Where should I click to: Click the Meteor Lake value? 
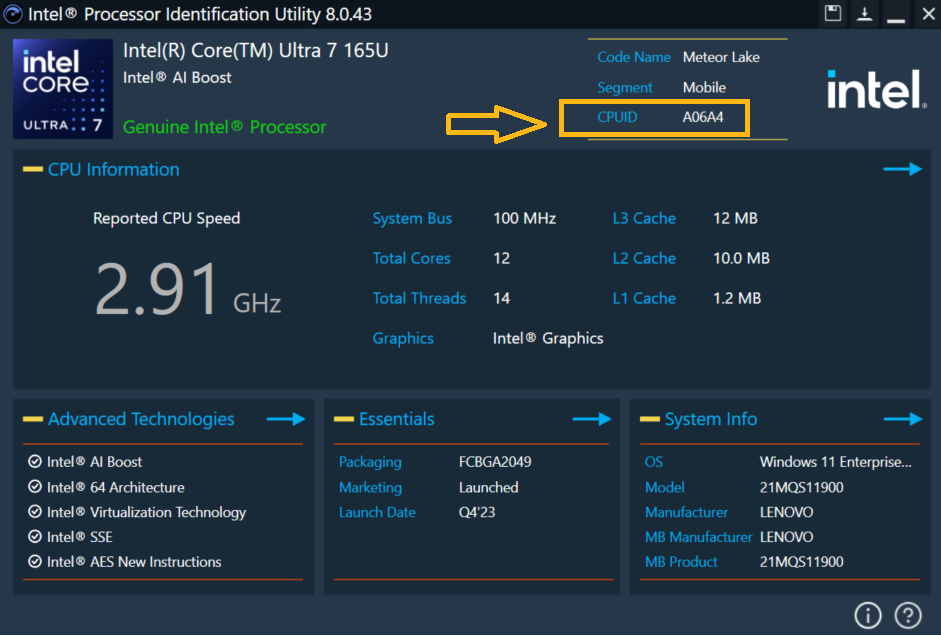click(x=721, y=57)
